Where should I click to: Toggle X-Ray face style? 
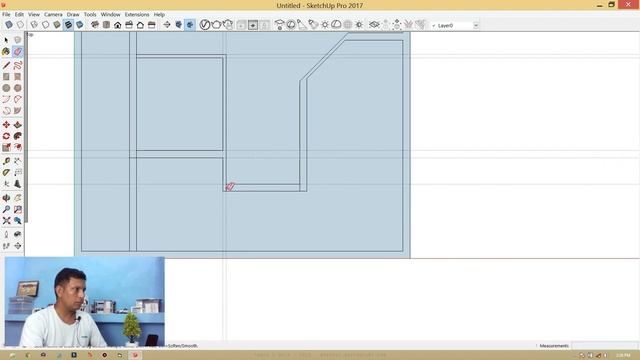tap(9, 25)
